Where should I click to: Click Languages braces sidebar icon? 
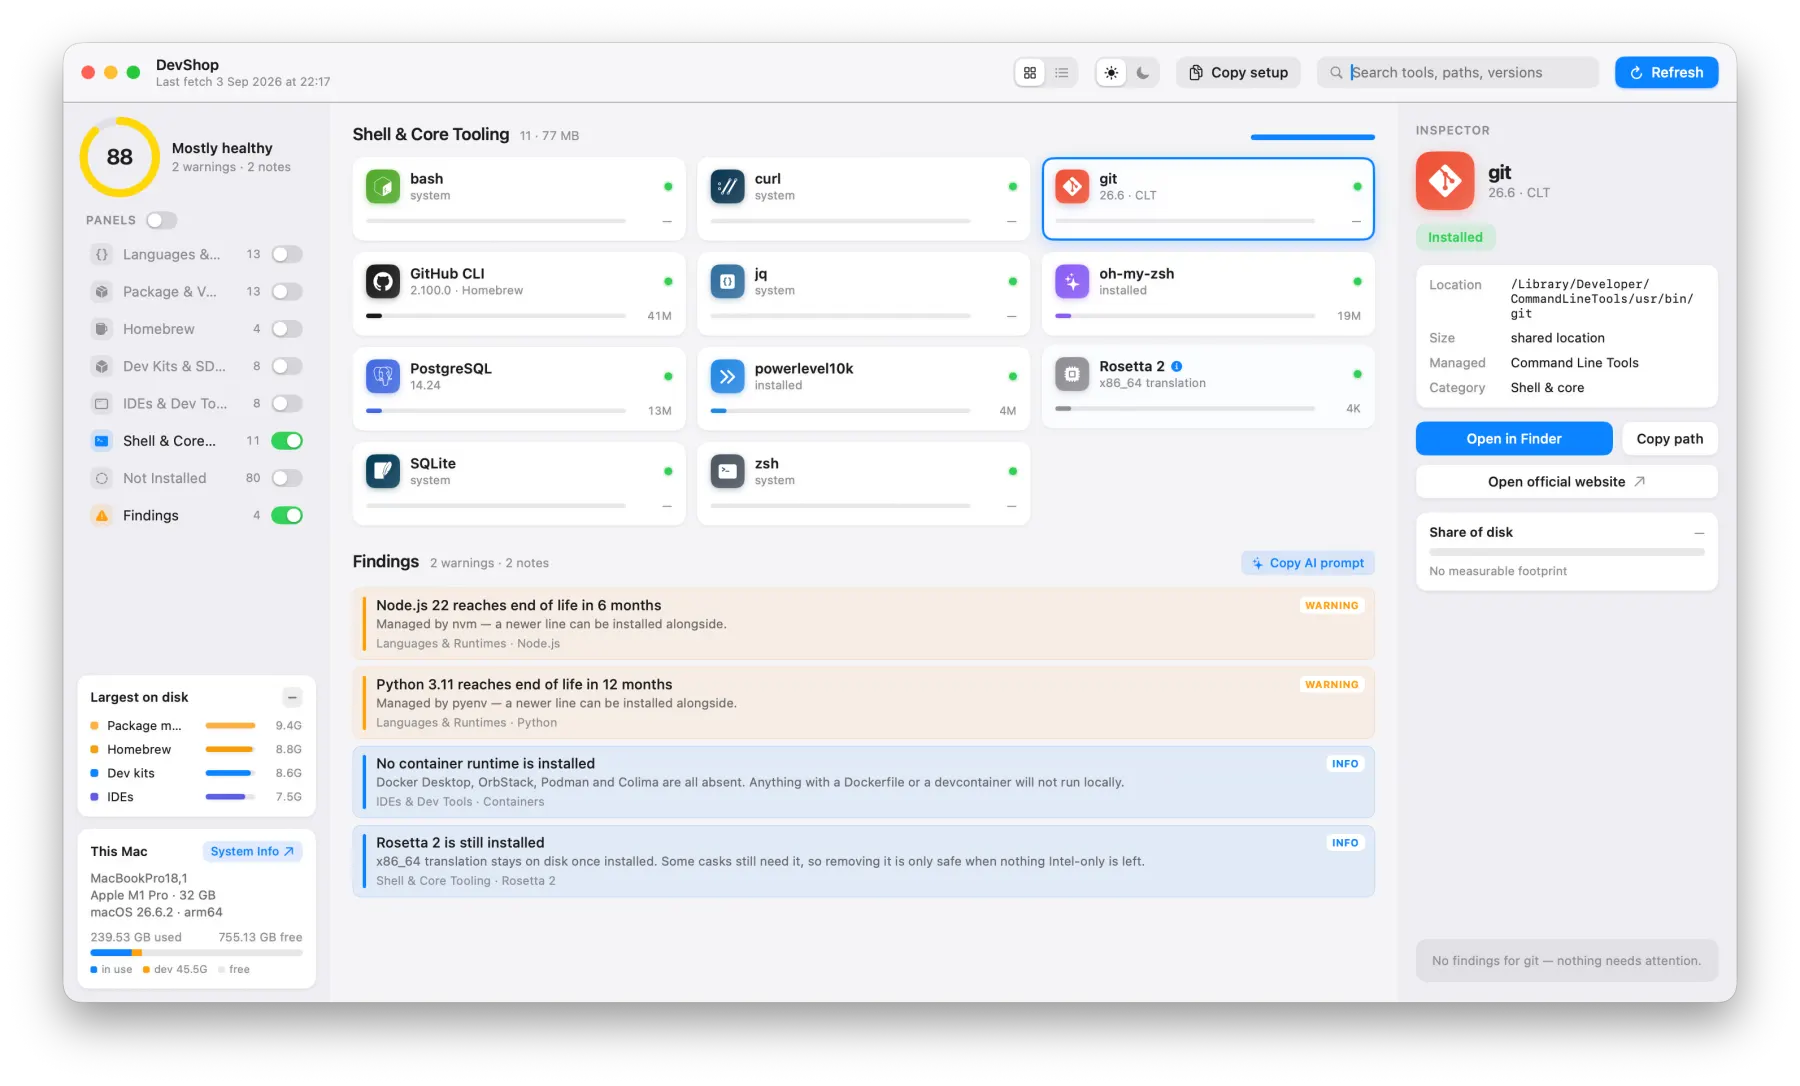click(x=102, y=254)
